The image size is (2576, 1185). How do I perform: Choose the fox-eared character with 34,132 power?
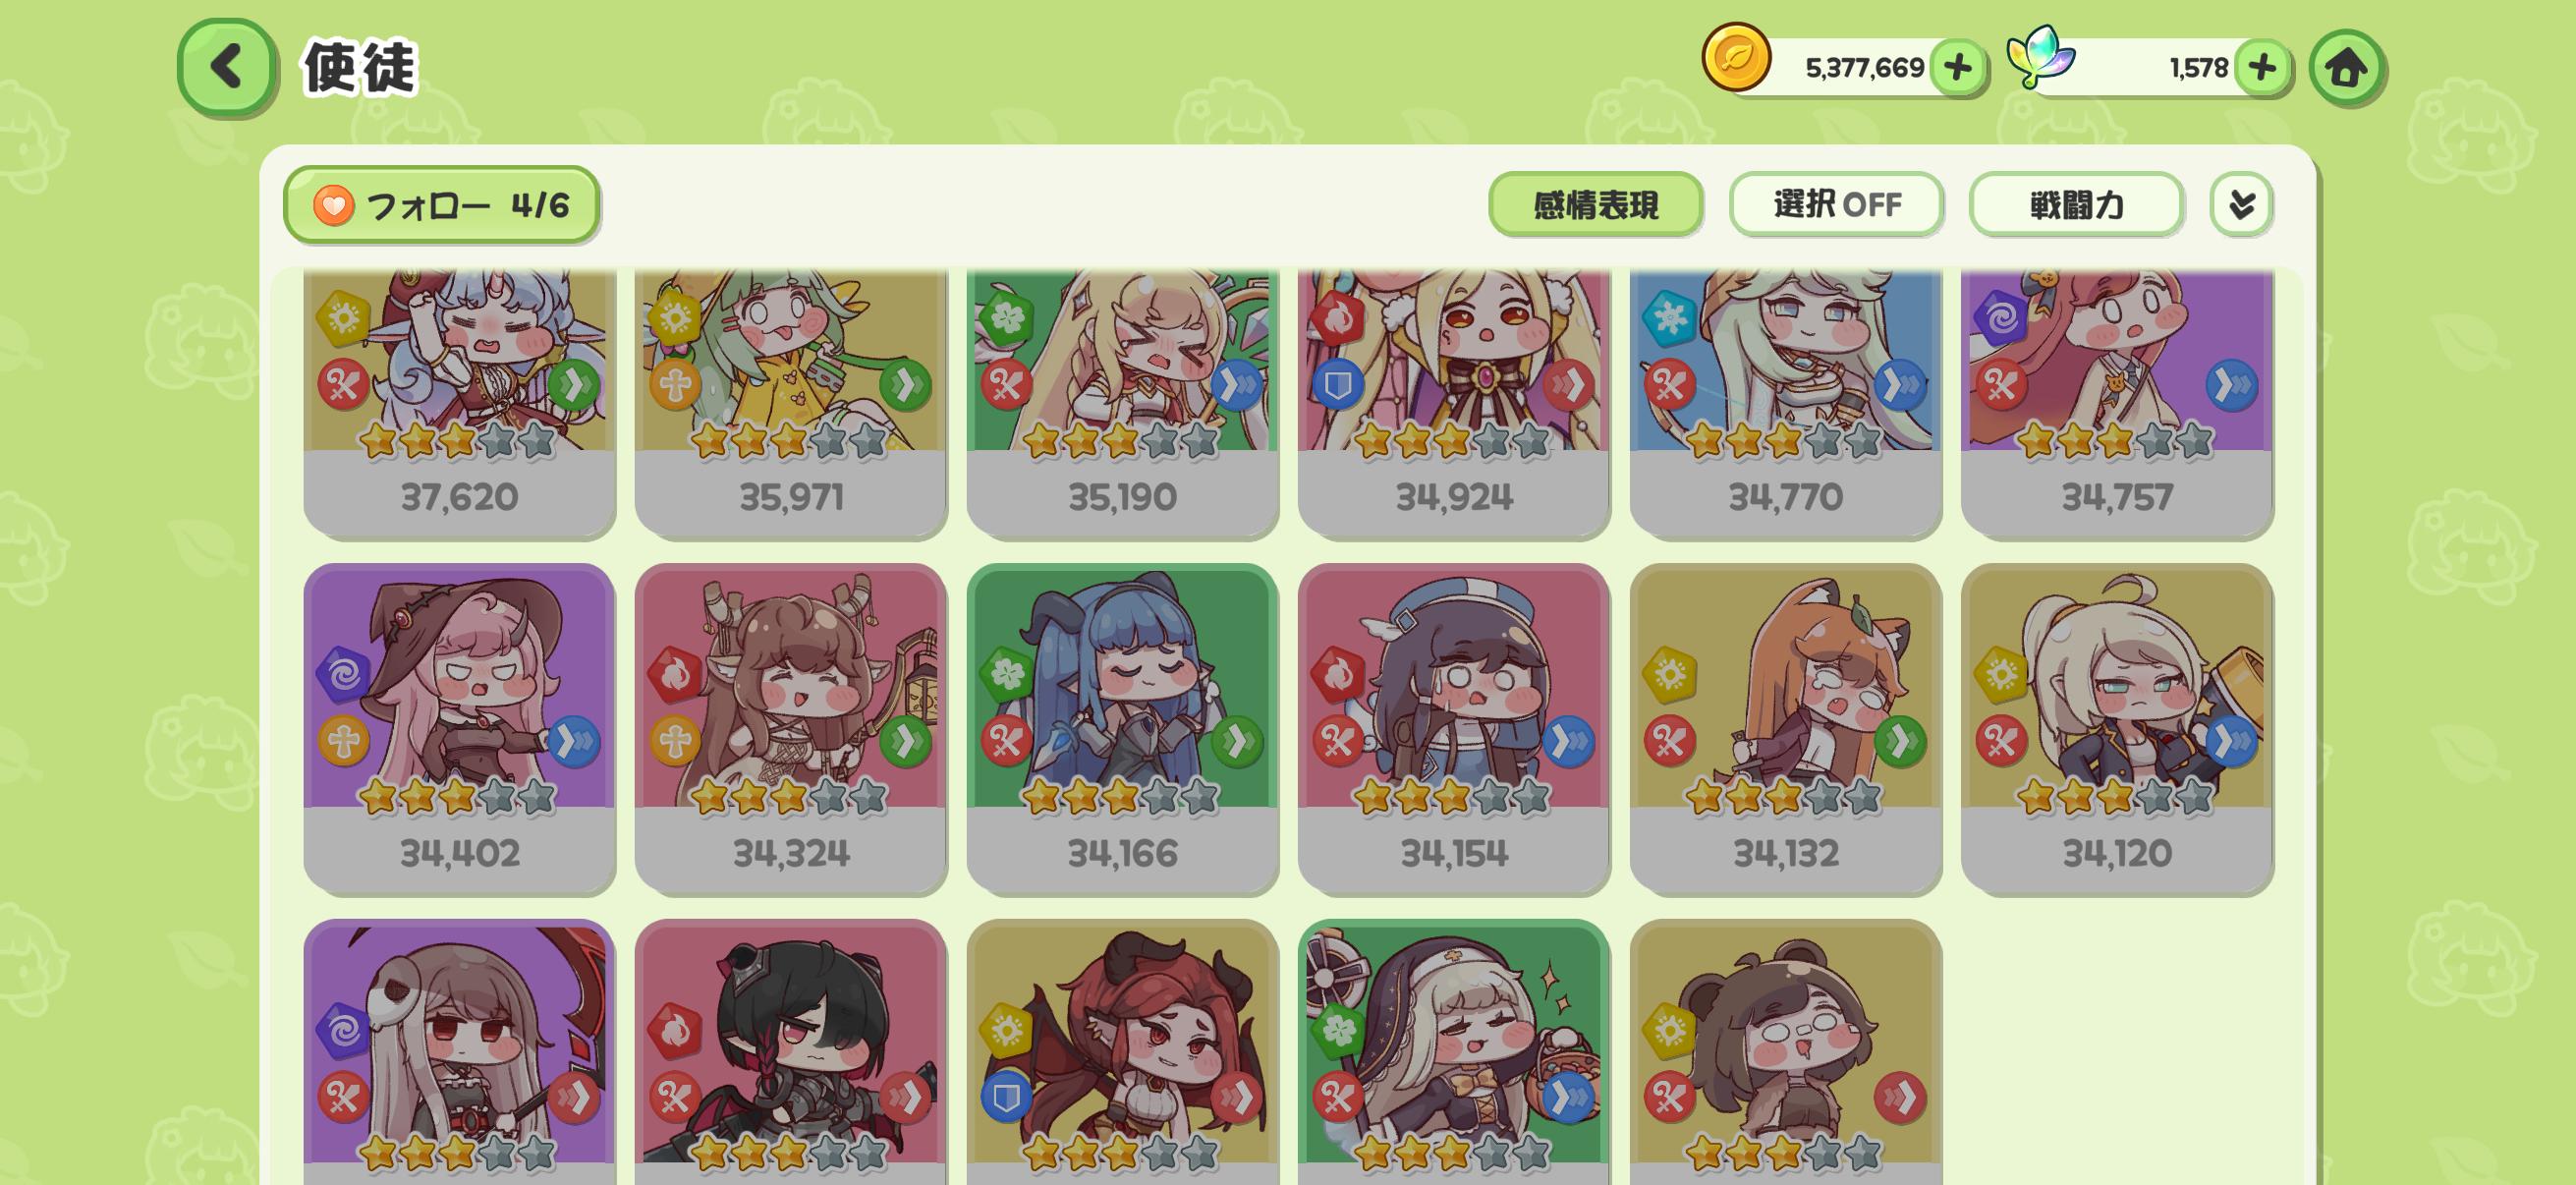1785,728
